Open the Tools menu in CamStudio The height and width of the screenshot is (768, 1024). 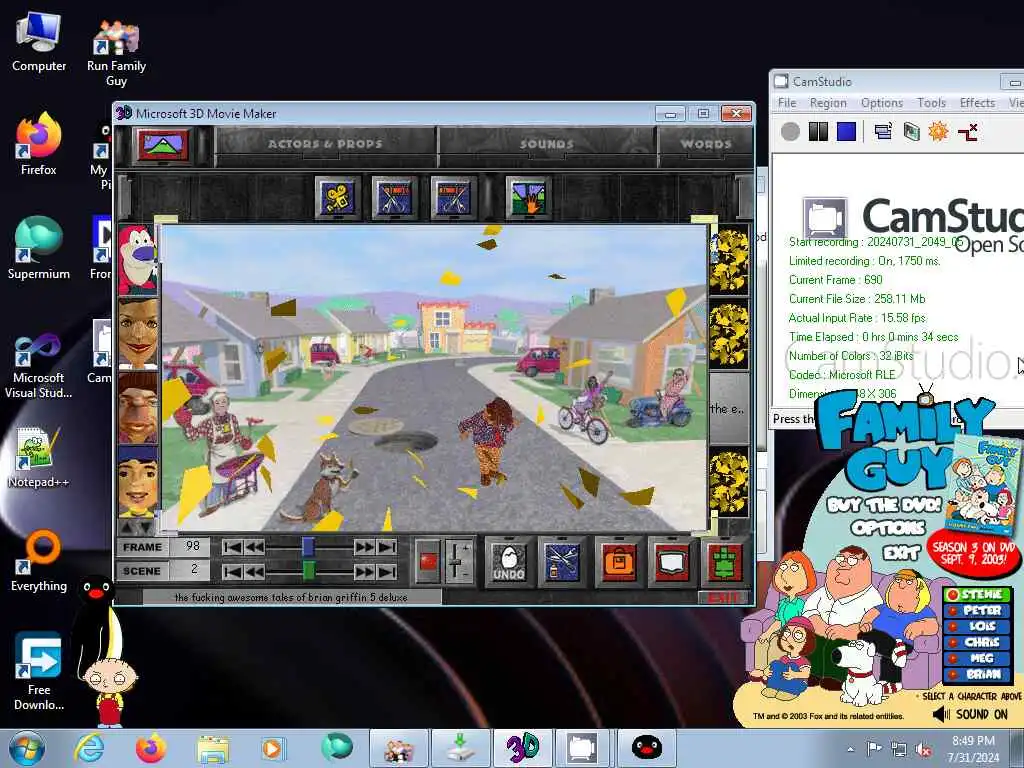pos(931,103)
